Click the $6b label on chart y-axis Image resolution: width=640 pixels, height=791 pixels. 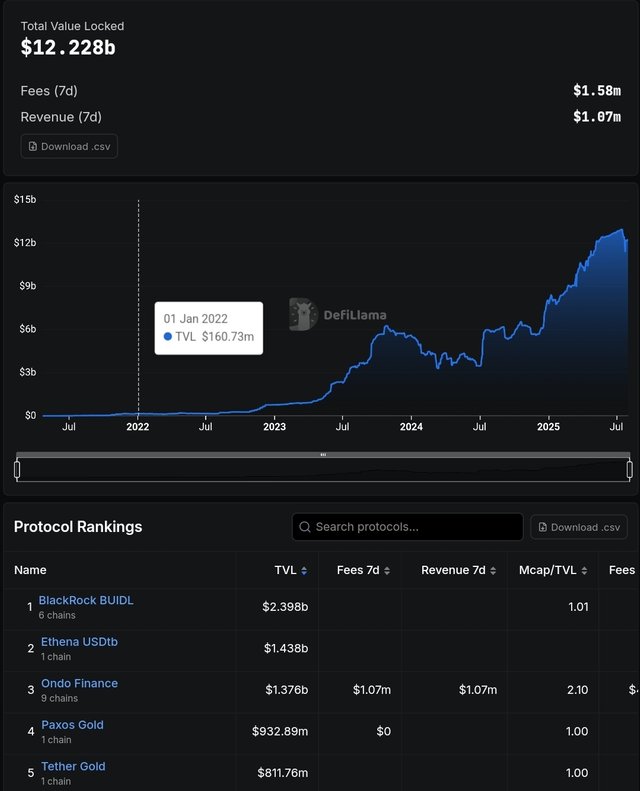(28, 329)
